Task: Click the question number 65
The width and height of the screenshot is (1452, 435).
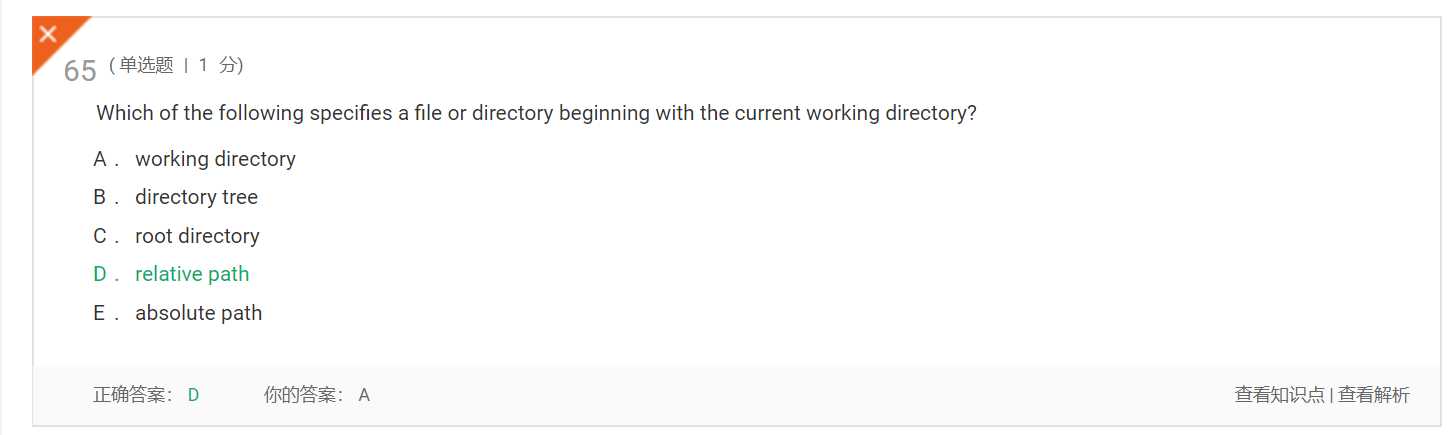Action: pos(80,71)
